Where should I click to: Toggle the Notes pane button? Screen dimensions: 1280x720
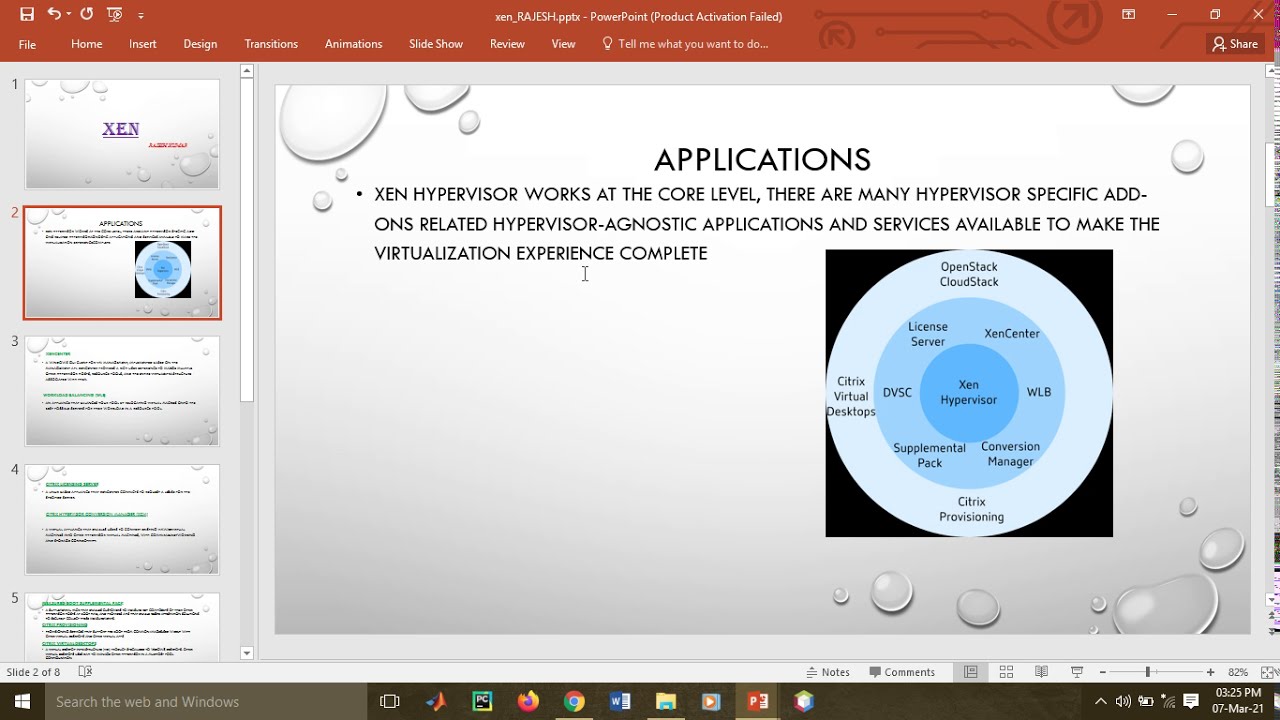pyautogui.click(x=829, y=672)
